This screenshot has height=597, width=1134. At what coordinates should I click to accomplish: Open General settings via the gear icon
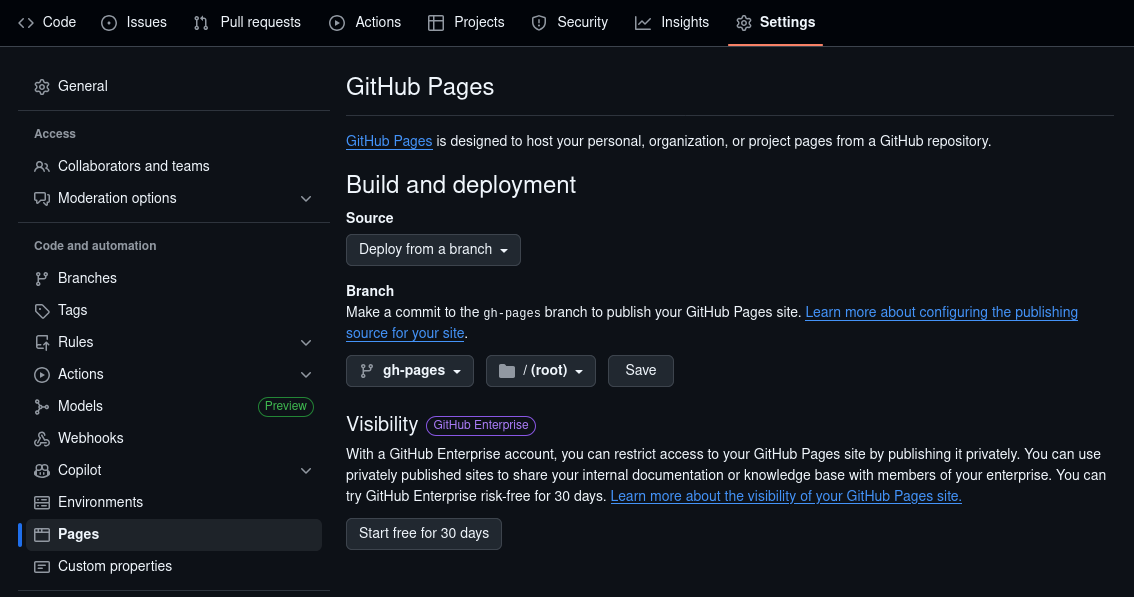[x=42, y=86]
